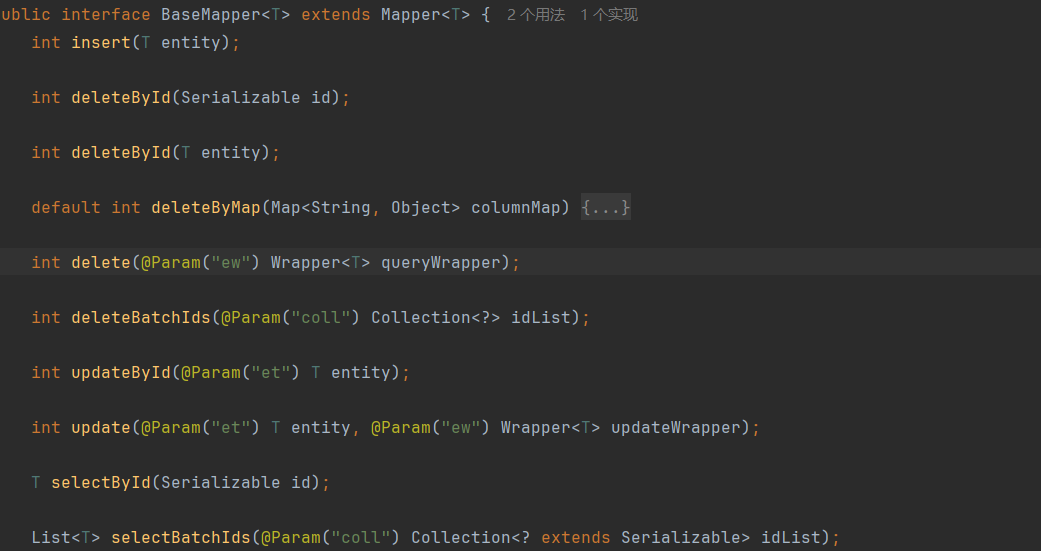Open the "1 个实现" implementations hint
The image size is (1041, 551).
click(x=609, y=15)
